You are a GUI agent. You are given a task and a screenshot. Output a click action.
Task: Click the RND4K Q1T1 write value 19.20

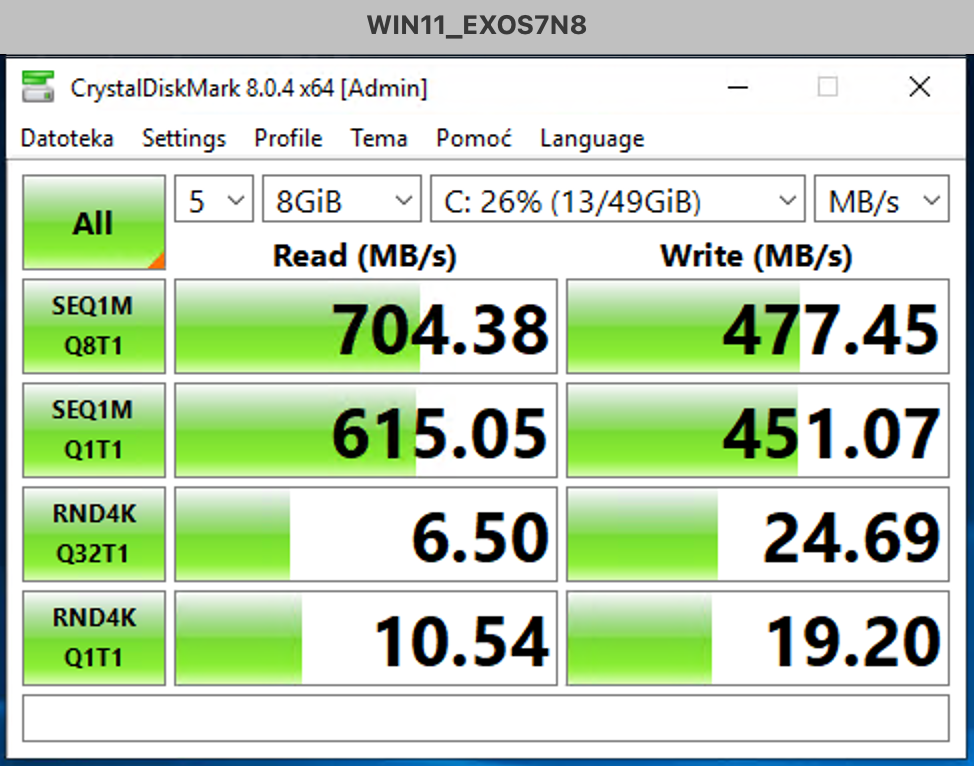click(x=758, y=638)
